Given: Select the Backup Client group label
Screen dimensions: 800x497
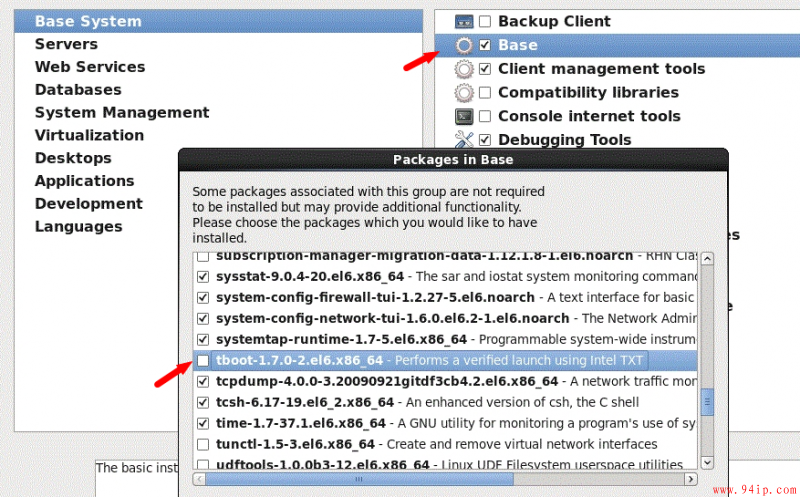Looking at the screenshot, I should coord(554,21).
